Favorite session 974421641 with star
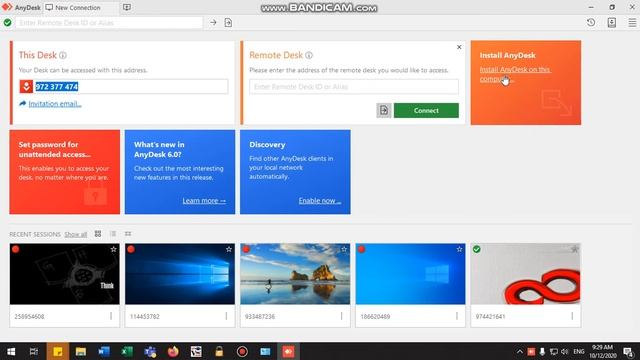The width and height of the screenshot is (640, 360). coord(574,249)
